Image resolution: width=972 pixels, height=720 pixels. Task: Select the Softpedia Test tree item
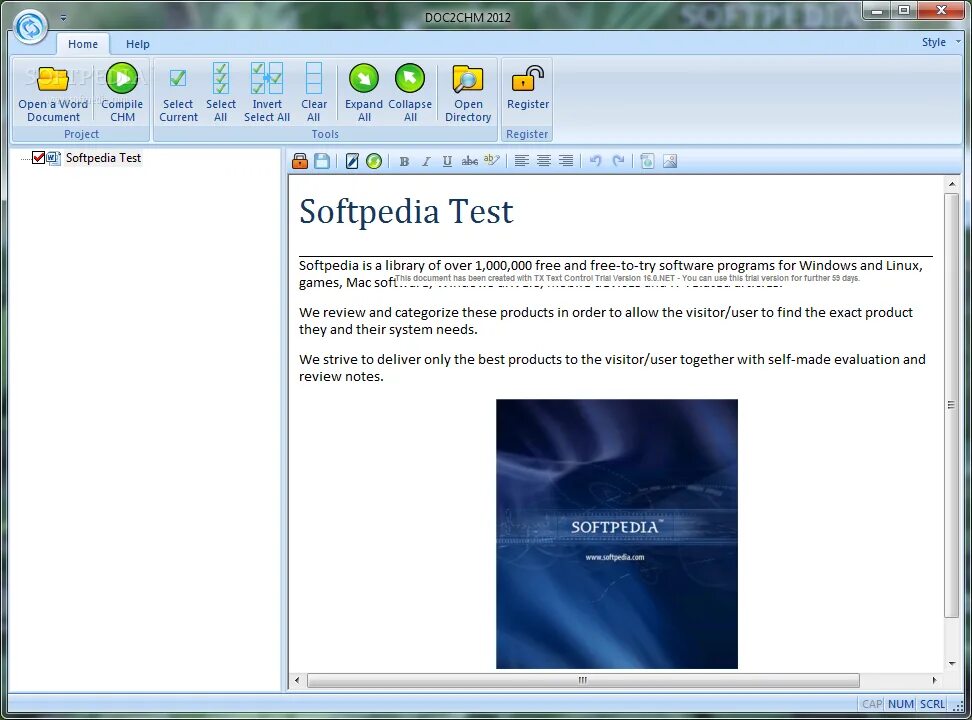coord(104,158)
